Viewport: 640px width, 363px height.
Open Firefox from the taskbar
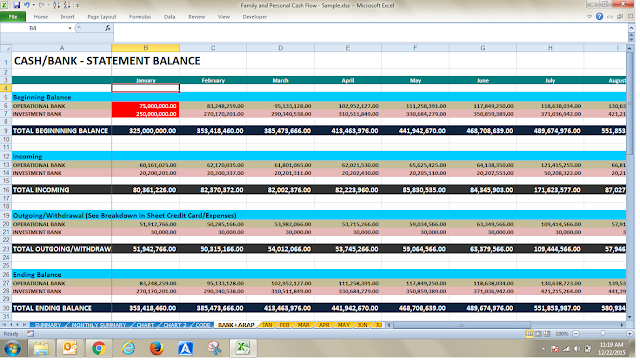click(x=156, y=348)
